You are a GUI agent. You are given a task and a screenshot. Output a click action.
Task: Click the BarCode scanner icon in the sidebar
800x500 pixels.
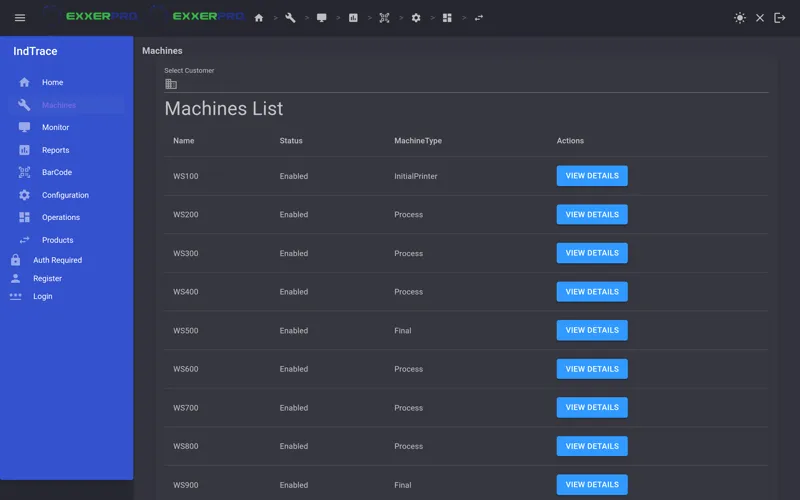pos(24,172)
